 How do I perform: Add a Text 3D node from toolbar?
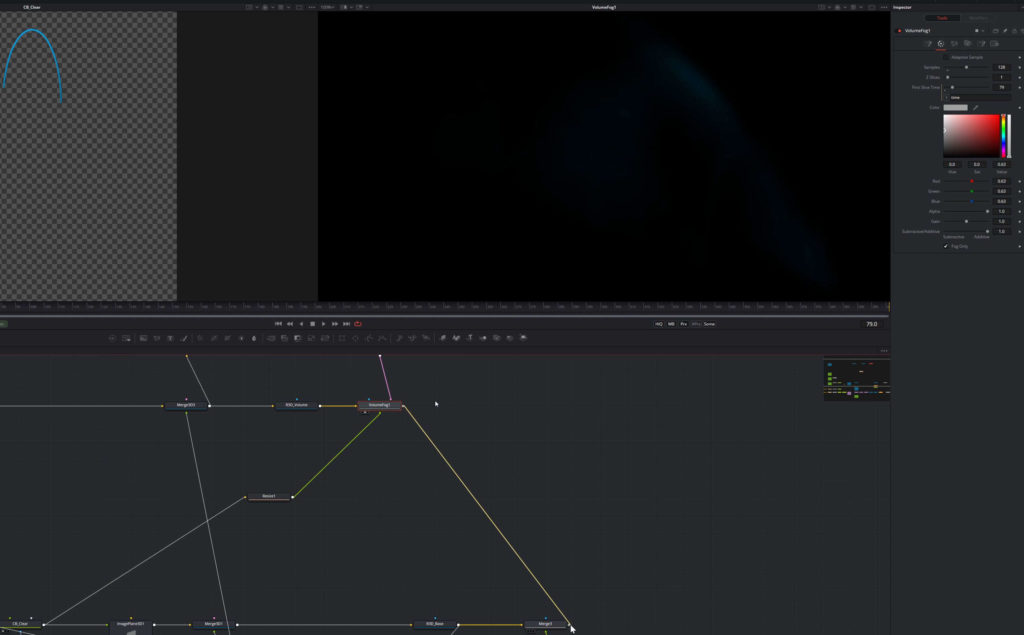coord(470,338)
